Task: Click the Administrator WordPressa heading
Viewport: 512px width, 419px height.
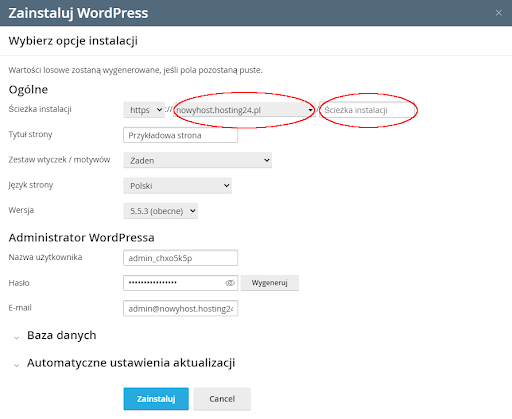Action: click(x=82, y=238)
